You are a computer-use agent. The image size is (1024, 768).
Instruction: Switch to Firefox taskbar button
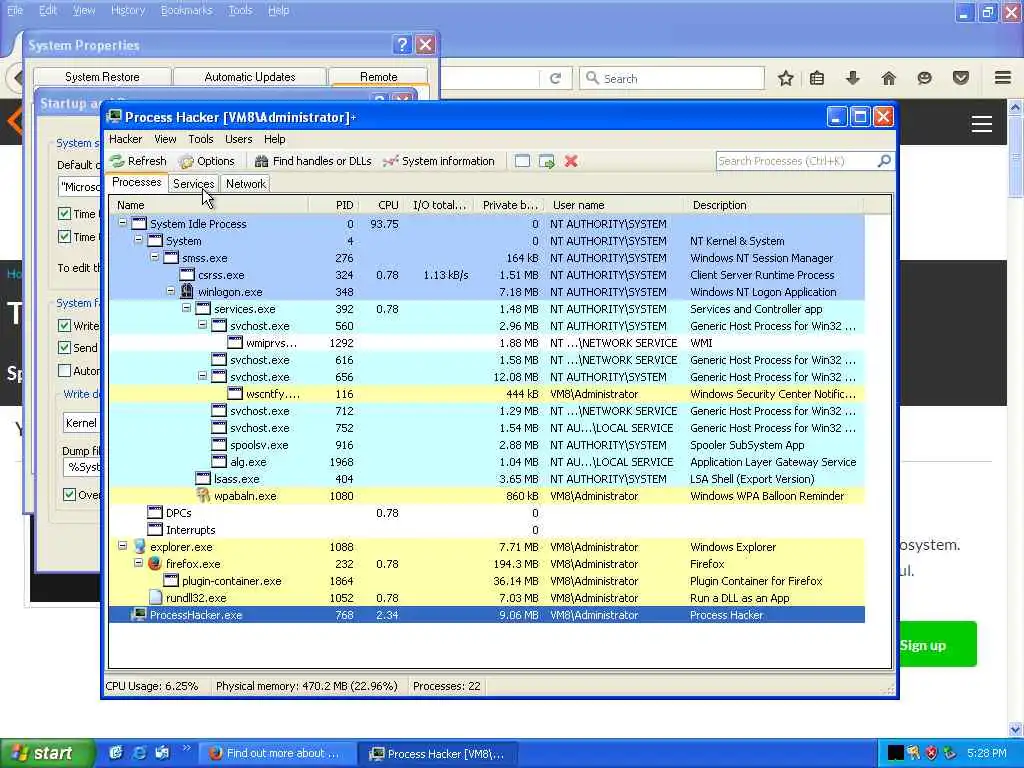(276, 753)
